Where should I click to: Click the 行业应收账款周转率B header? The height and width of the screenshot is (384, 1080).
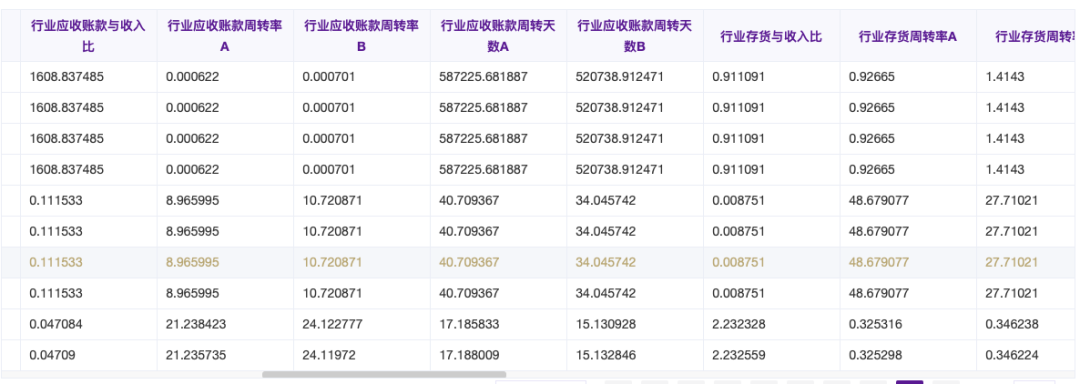coord(362,36)
